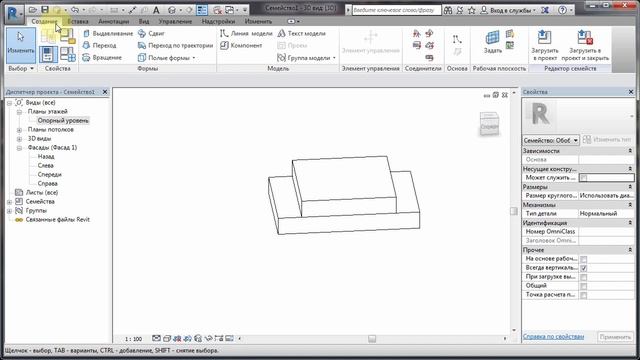
Task: Click the horizontal scrollbar thumb under the view
Action: pyautogui.click(x=372, y=339)
